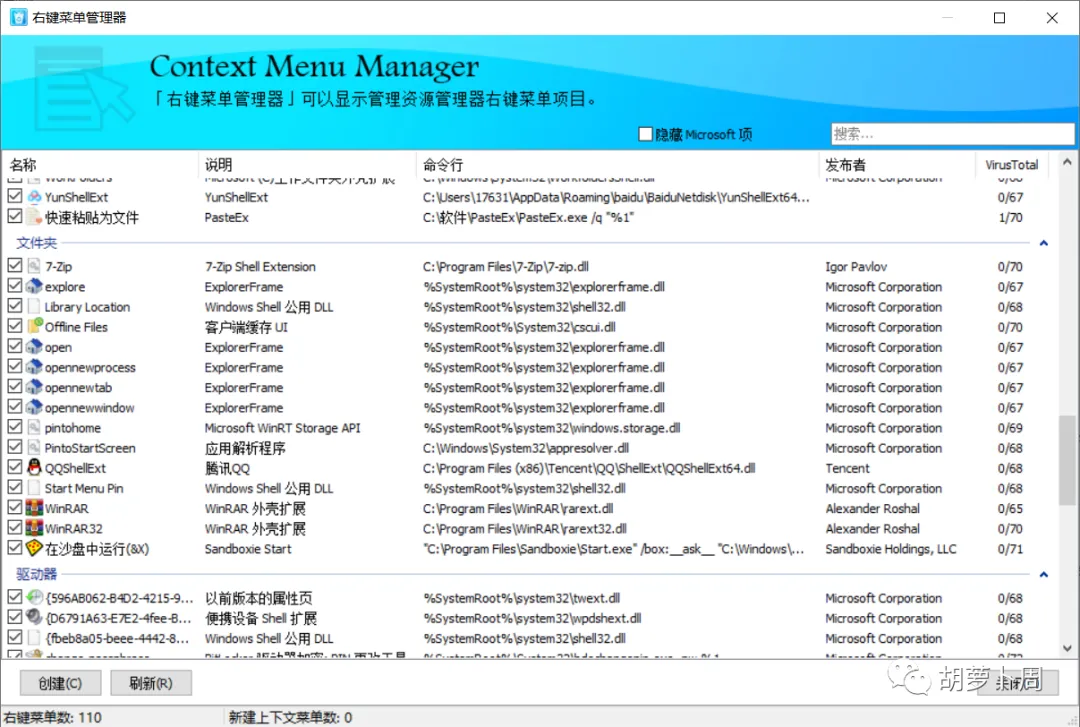Toggle the pintohome checkbox
Image resolution: width=1080 pixels, height=727 pixels.
tap(14, 427)
